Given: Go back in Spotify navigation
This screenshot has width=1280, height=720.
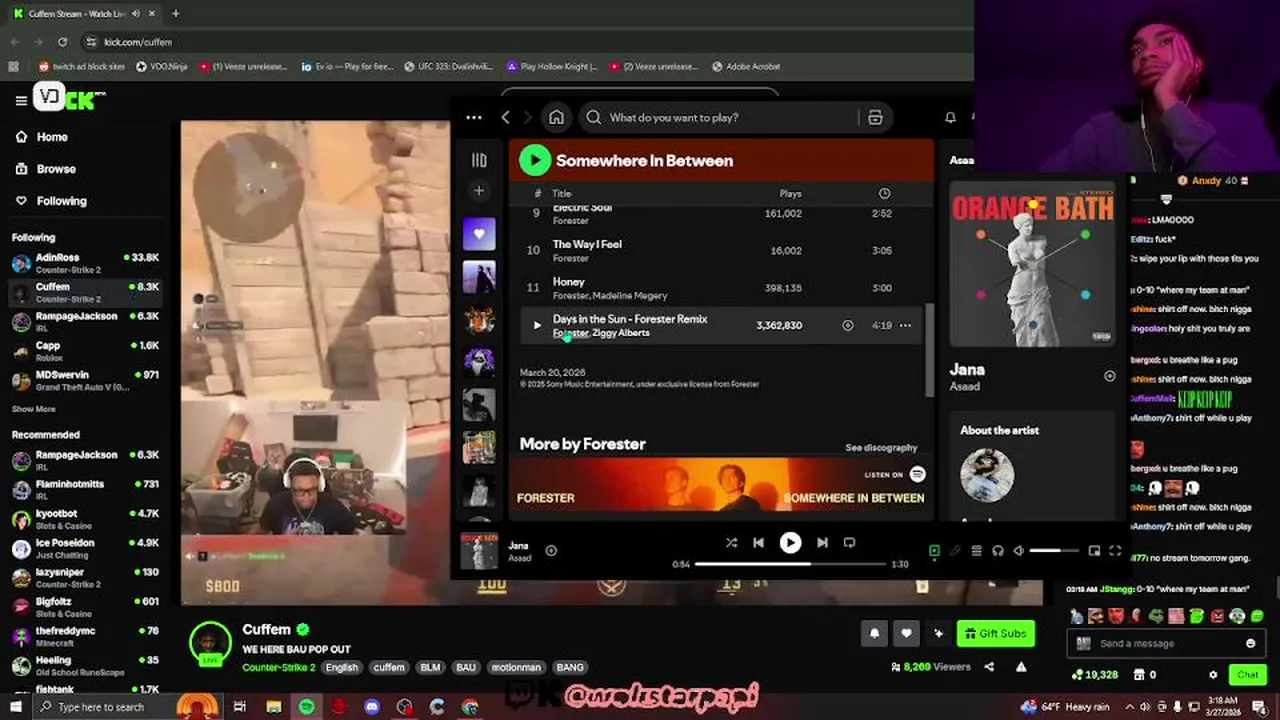Looking at the screenshot, I should point(505,117).
